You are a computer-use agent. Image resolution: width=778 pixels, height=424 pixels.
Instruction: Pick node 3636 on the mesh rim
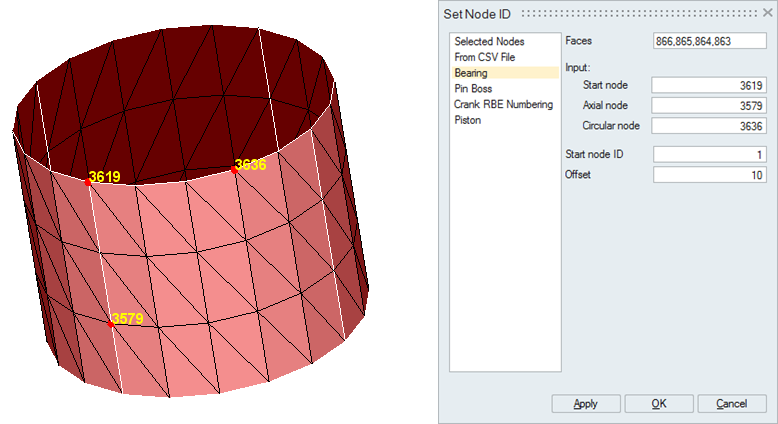(234, 170)
